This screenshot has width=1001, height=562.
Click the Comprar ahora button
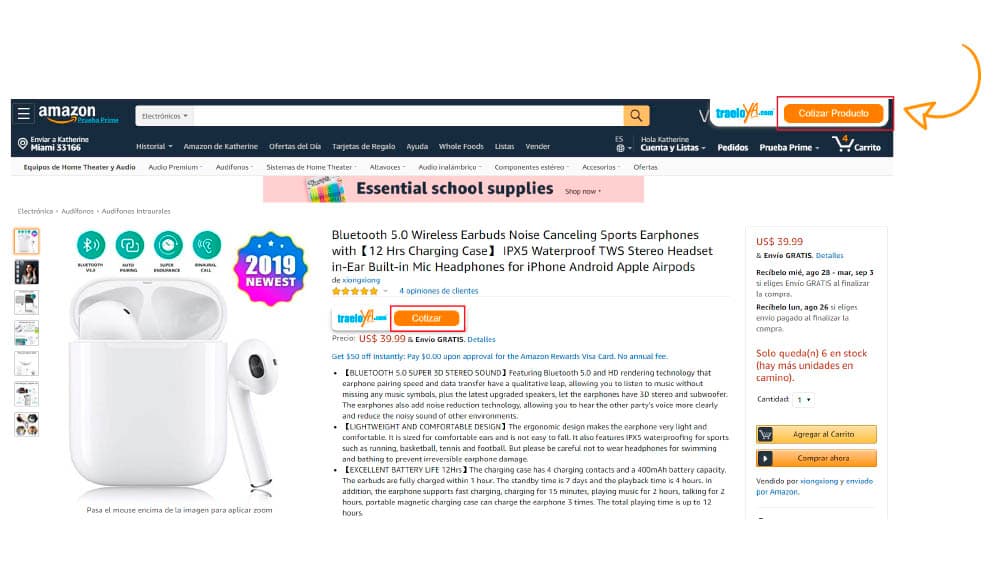coord(816,458)
